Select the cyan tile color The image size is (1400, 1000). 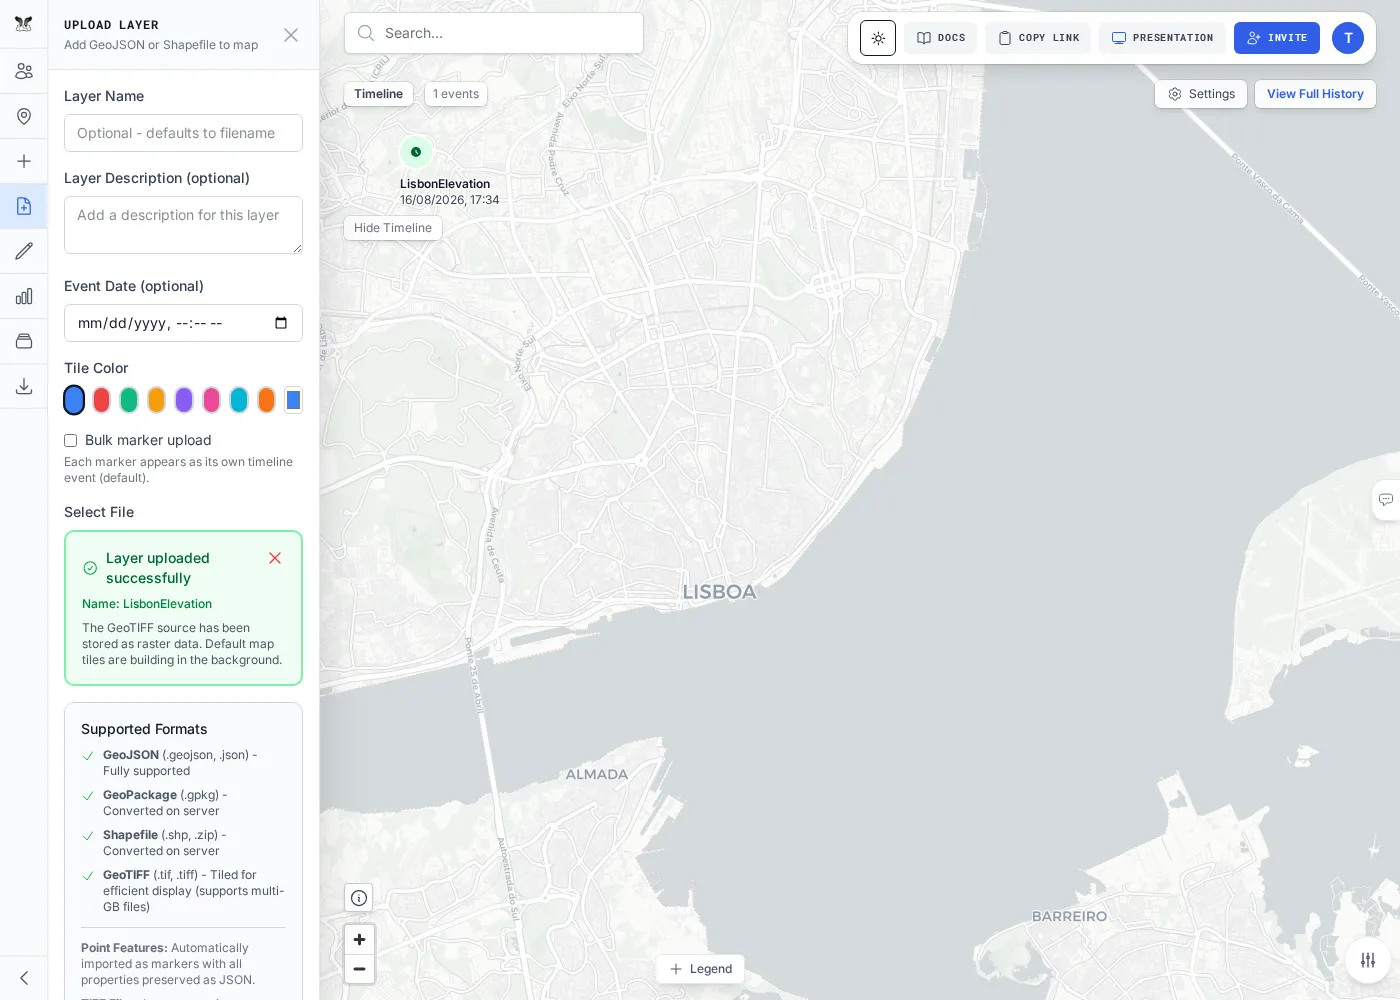click(239, 400)
